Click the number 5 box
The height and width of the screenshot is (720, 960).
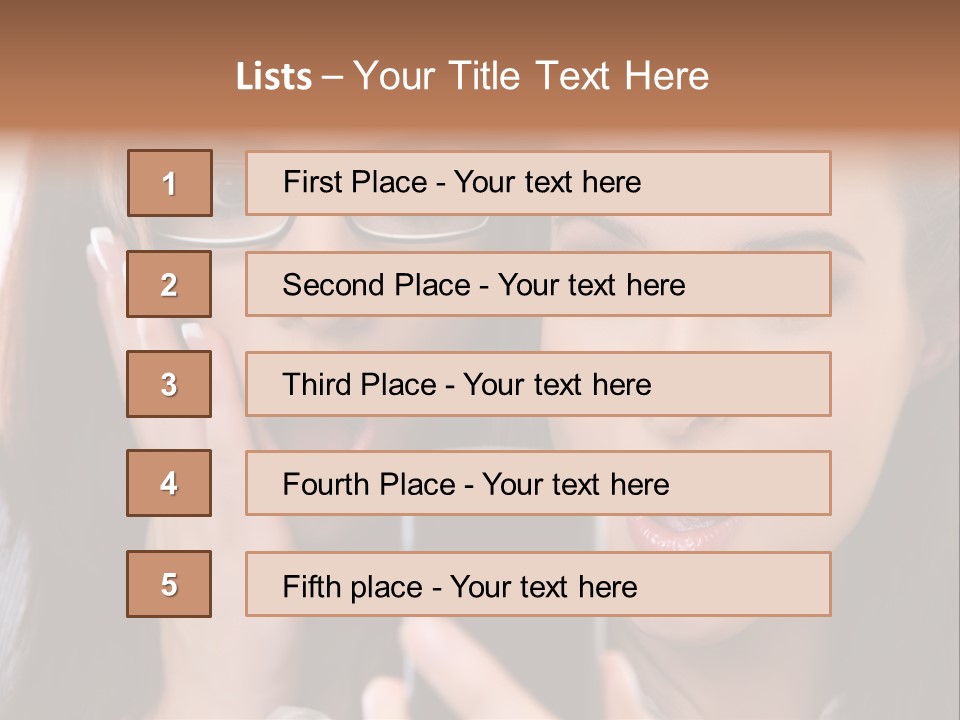click(169, 584)
